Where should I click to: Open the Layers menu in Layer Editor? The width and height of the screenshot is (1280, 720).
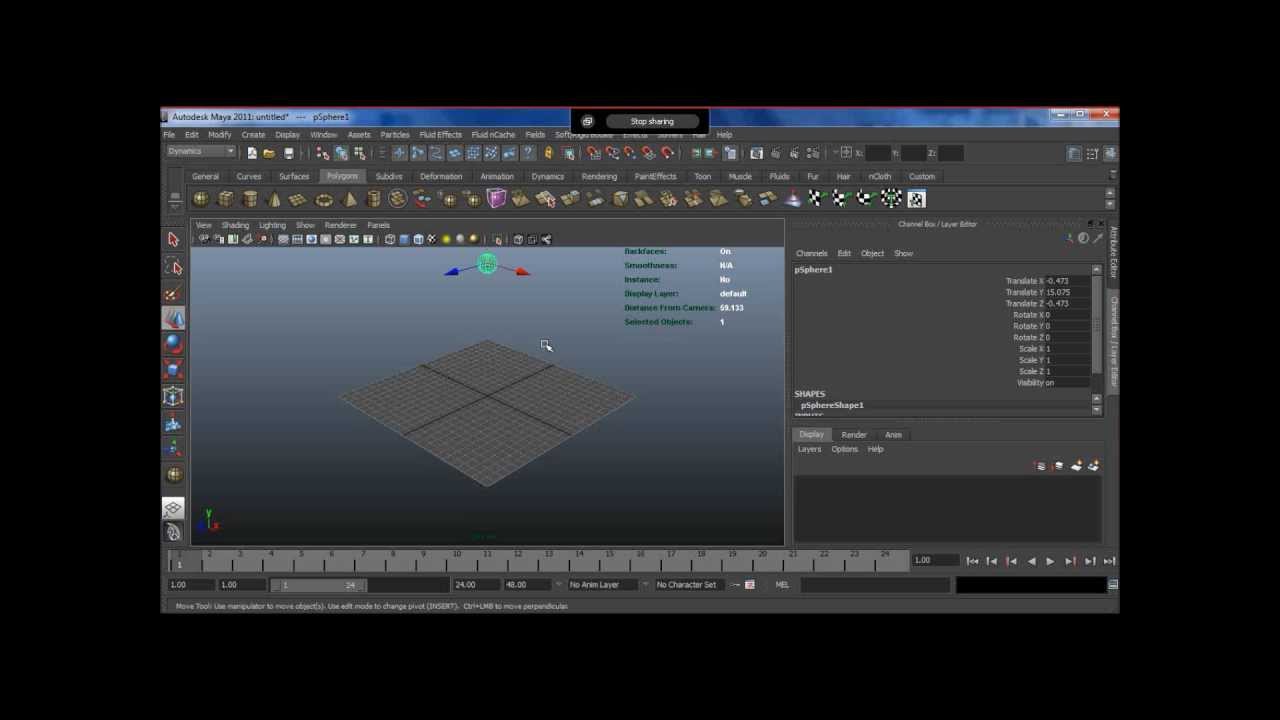point(809,449)
